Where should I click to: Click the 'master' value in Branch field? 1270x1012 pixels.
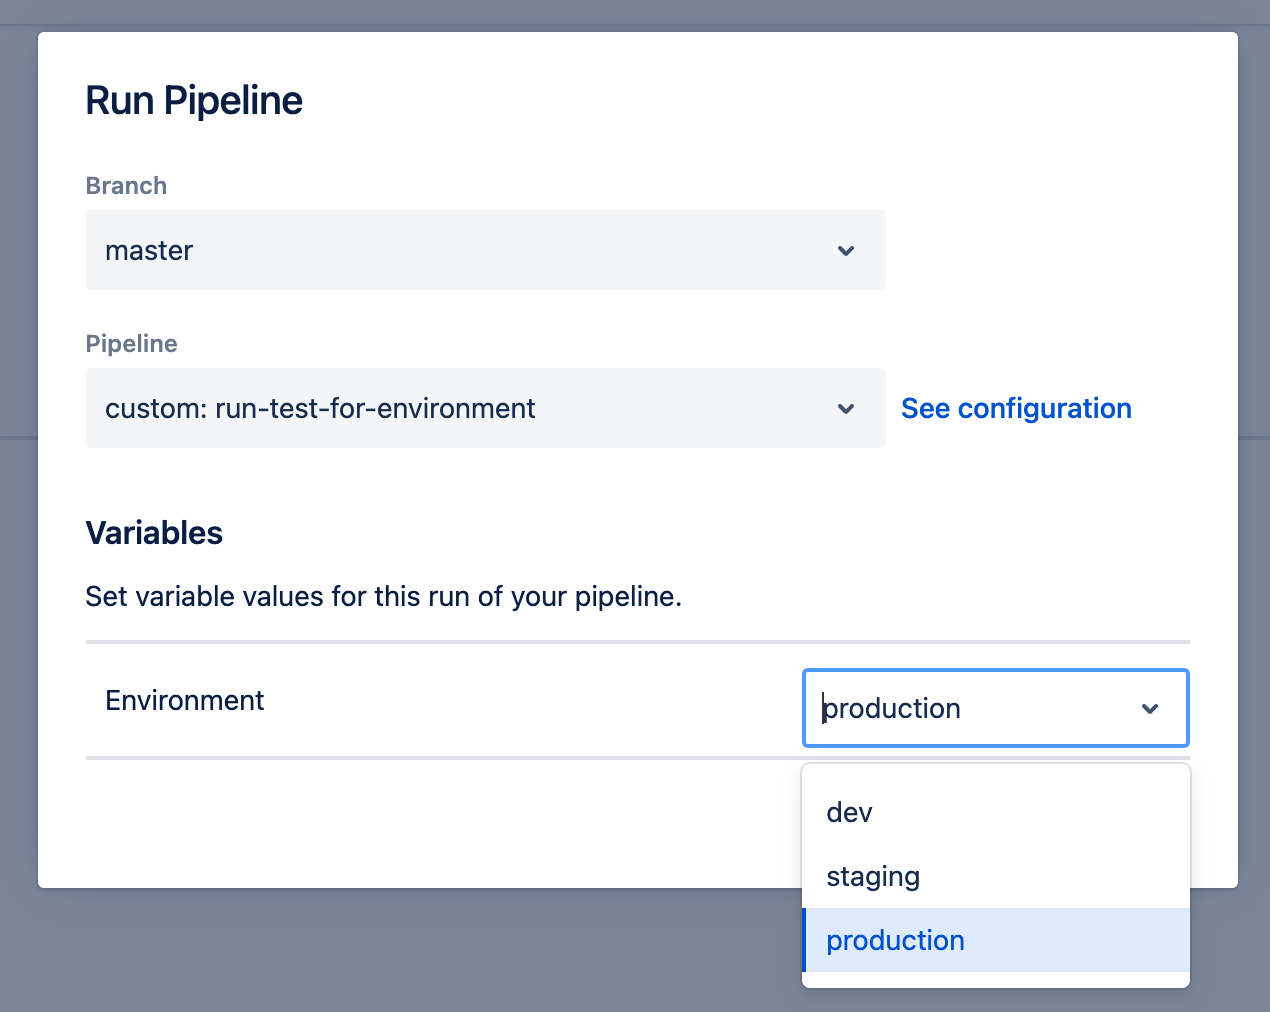[149, 250]
